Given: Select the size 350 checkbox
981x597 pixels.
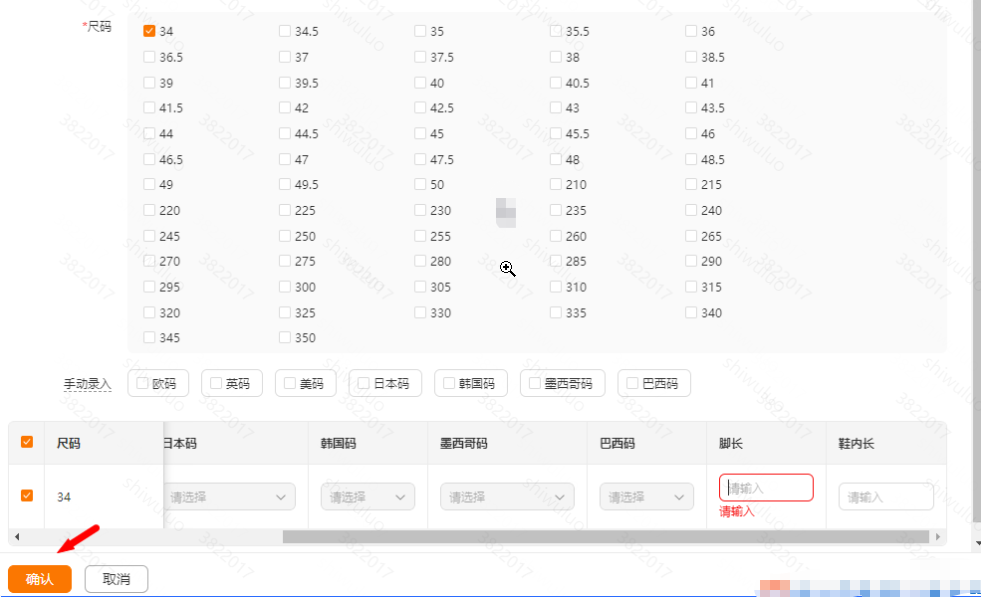Looking at the screenshot, I should click(283, 337).
